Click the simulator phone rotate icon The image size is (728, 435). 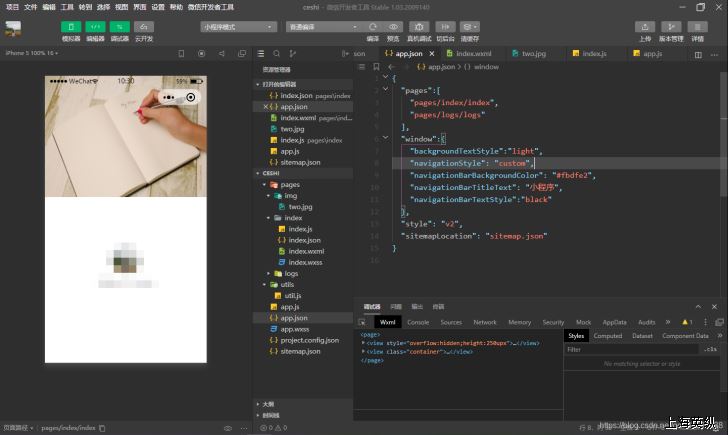pyautogui.click(x=181, y=53)
